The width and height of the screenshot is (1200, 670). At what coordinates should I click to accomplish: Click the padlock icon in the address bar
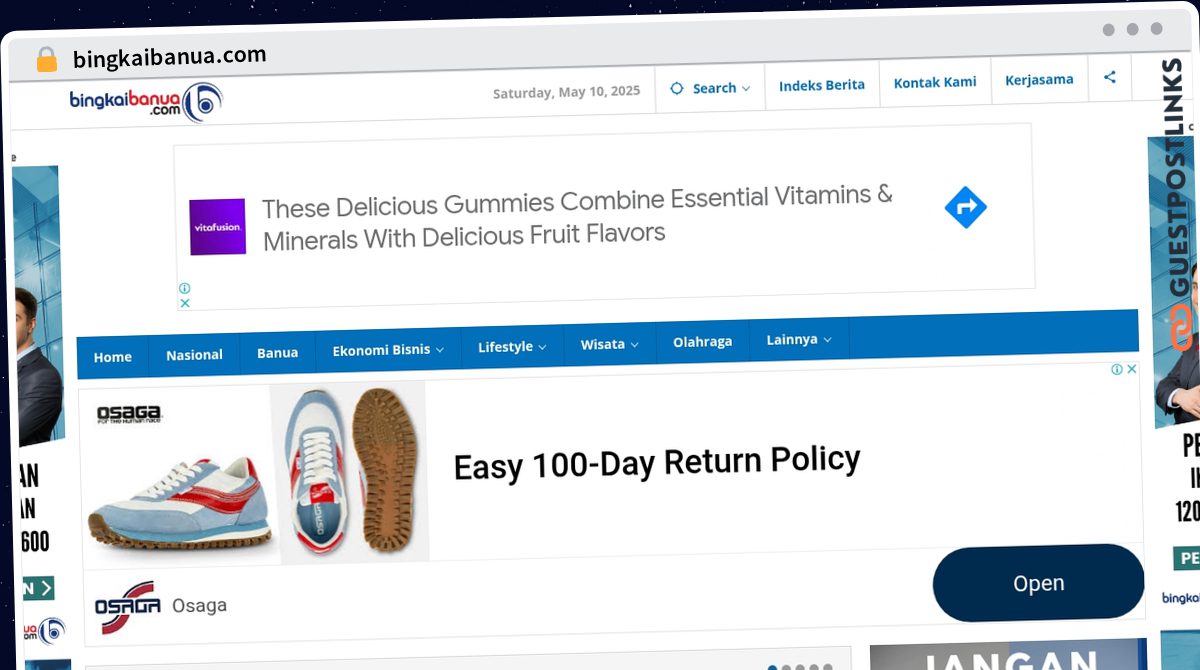coord(47,60)
